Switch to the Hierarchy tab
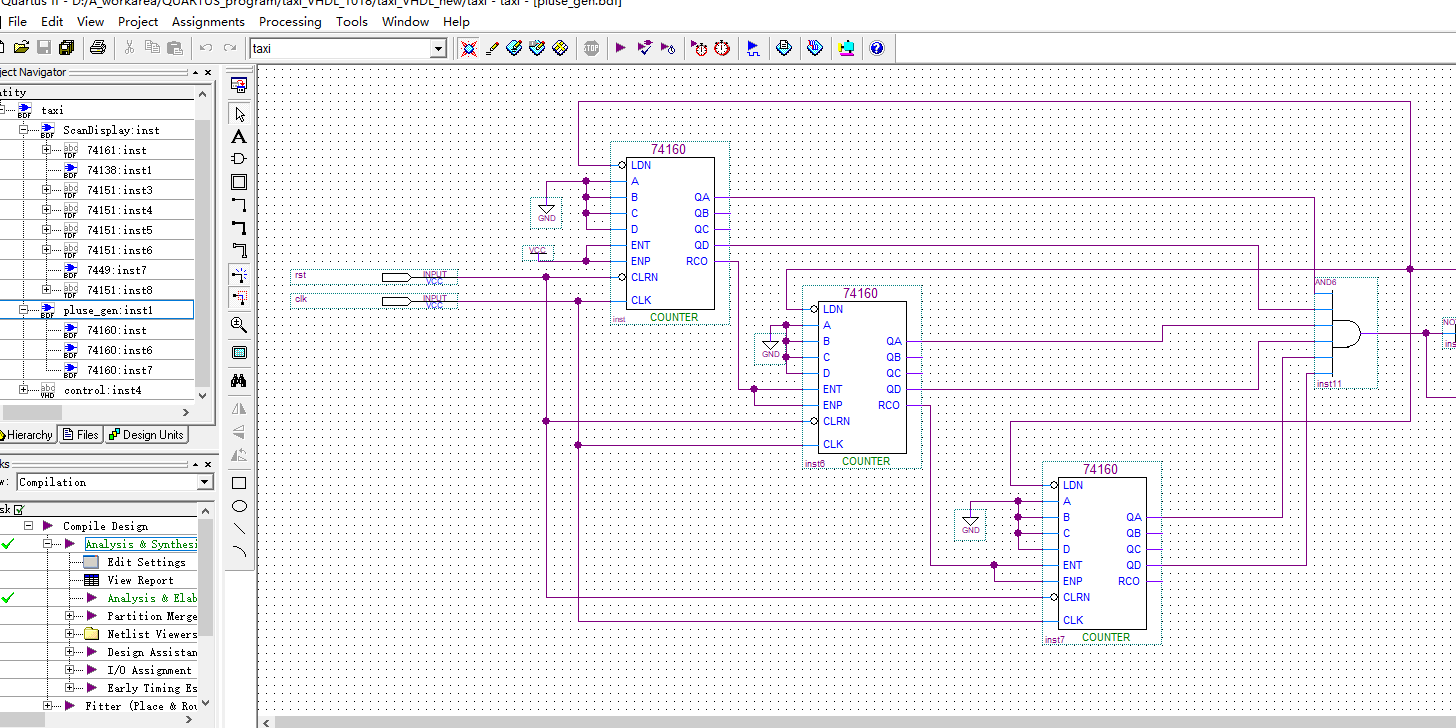 click(x=26, y=434)
